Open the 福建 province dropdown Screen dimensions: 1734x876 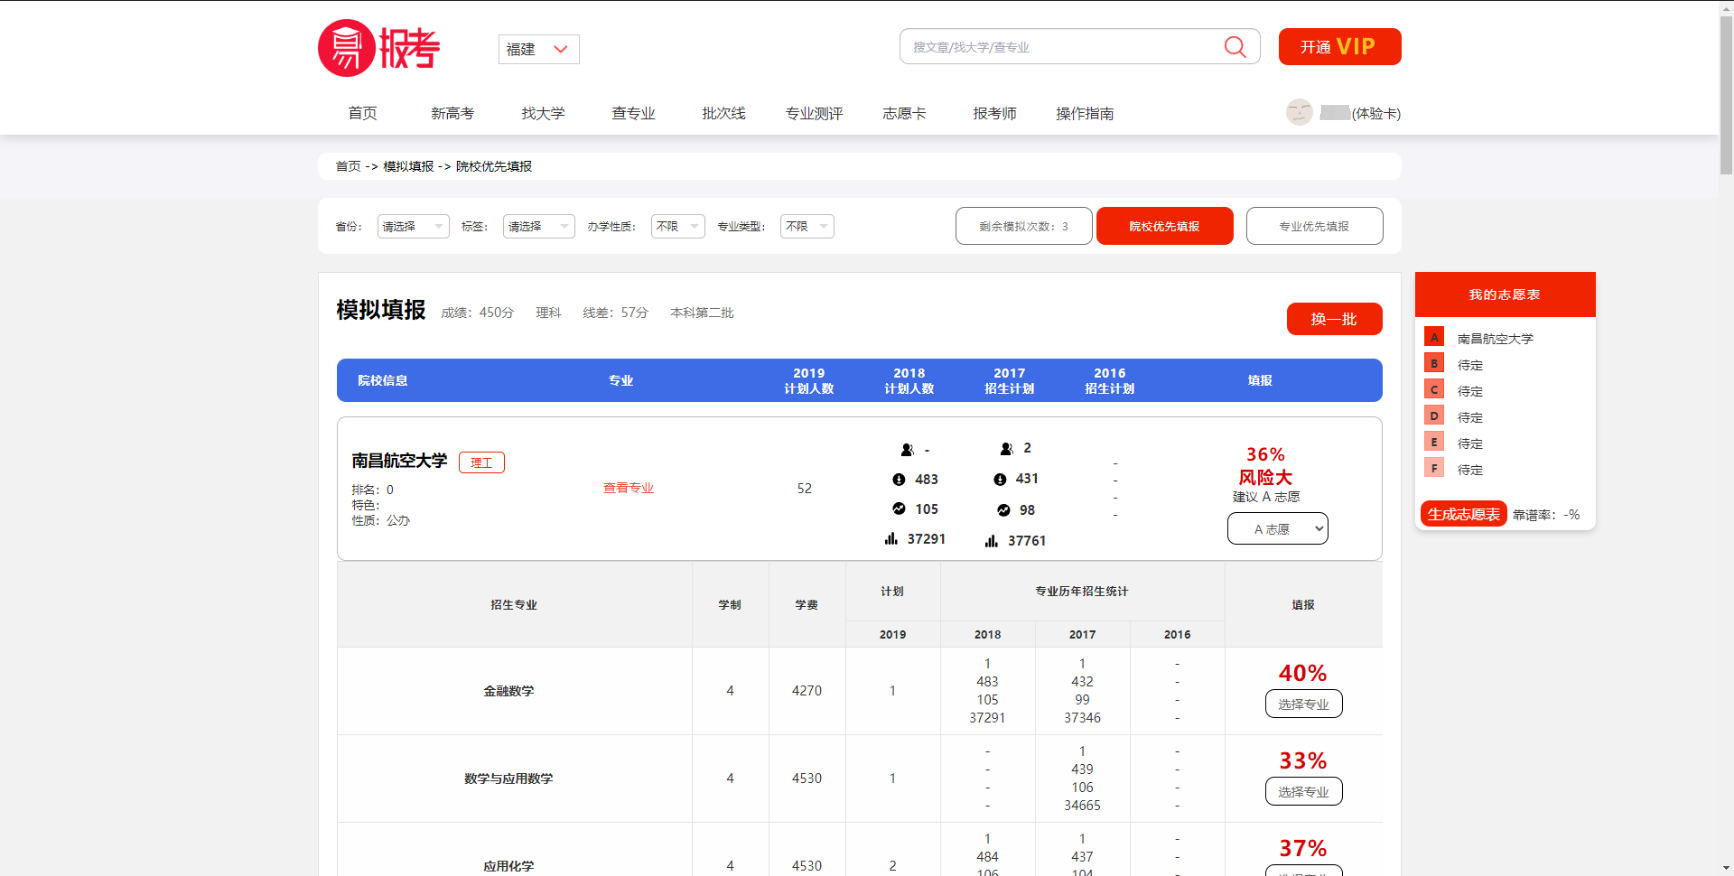(x=538, y=49)
